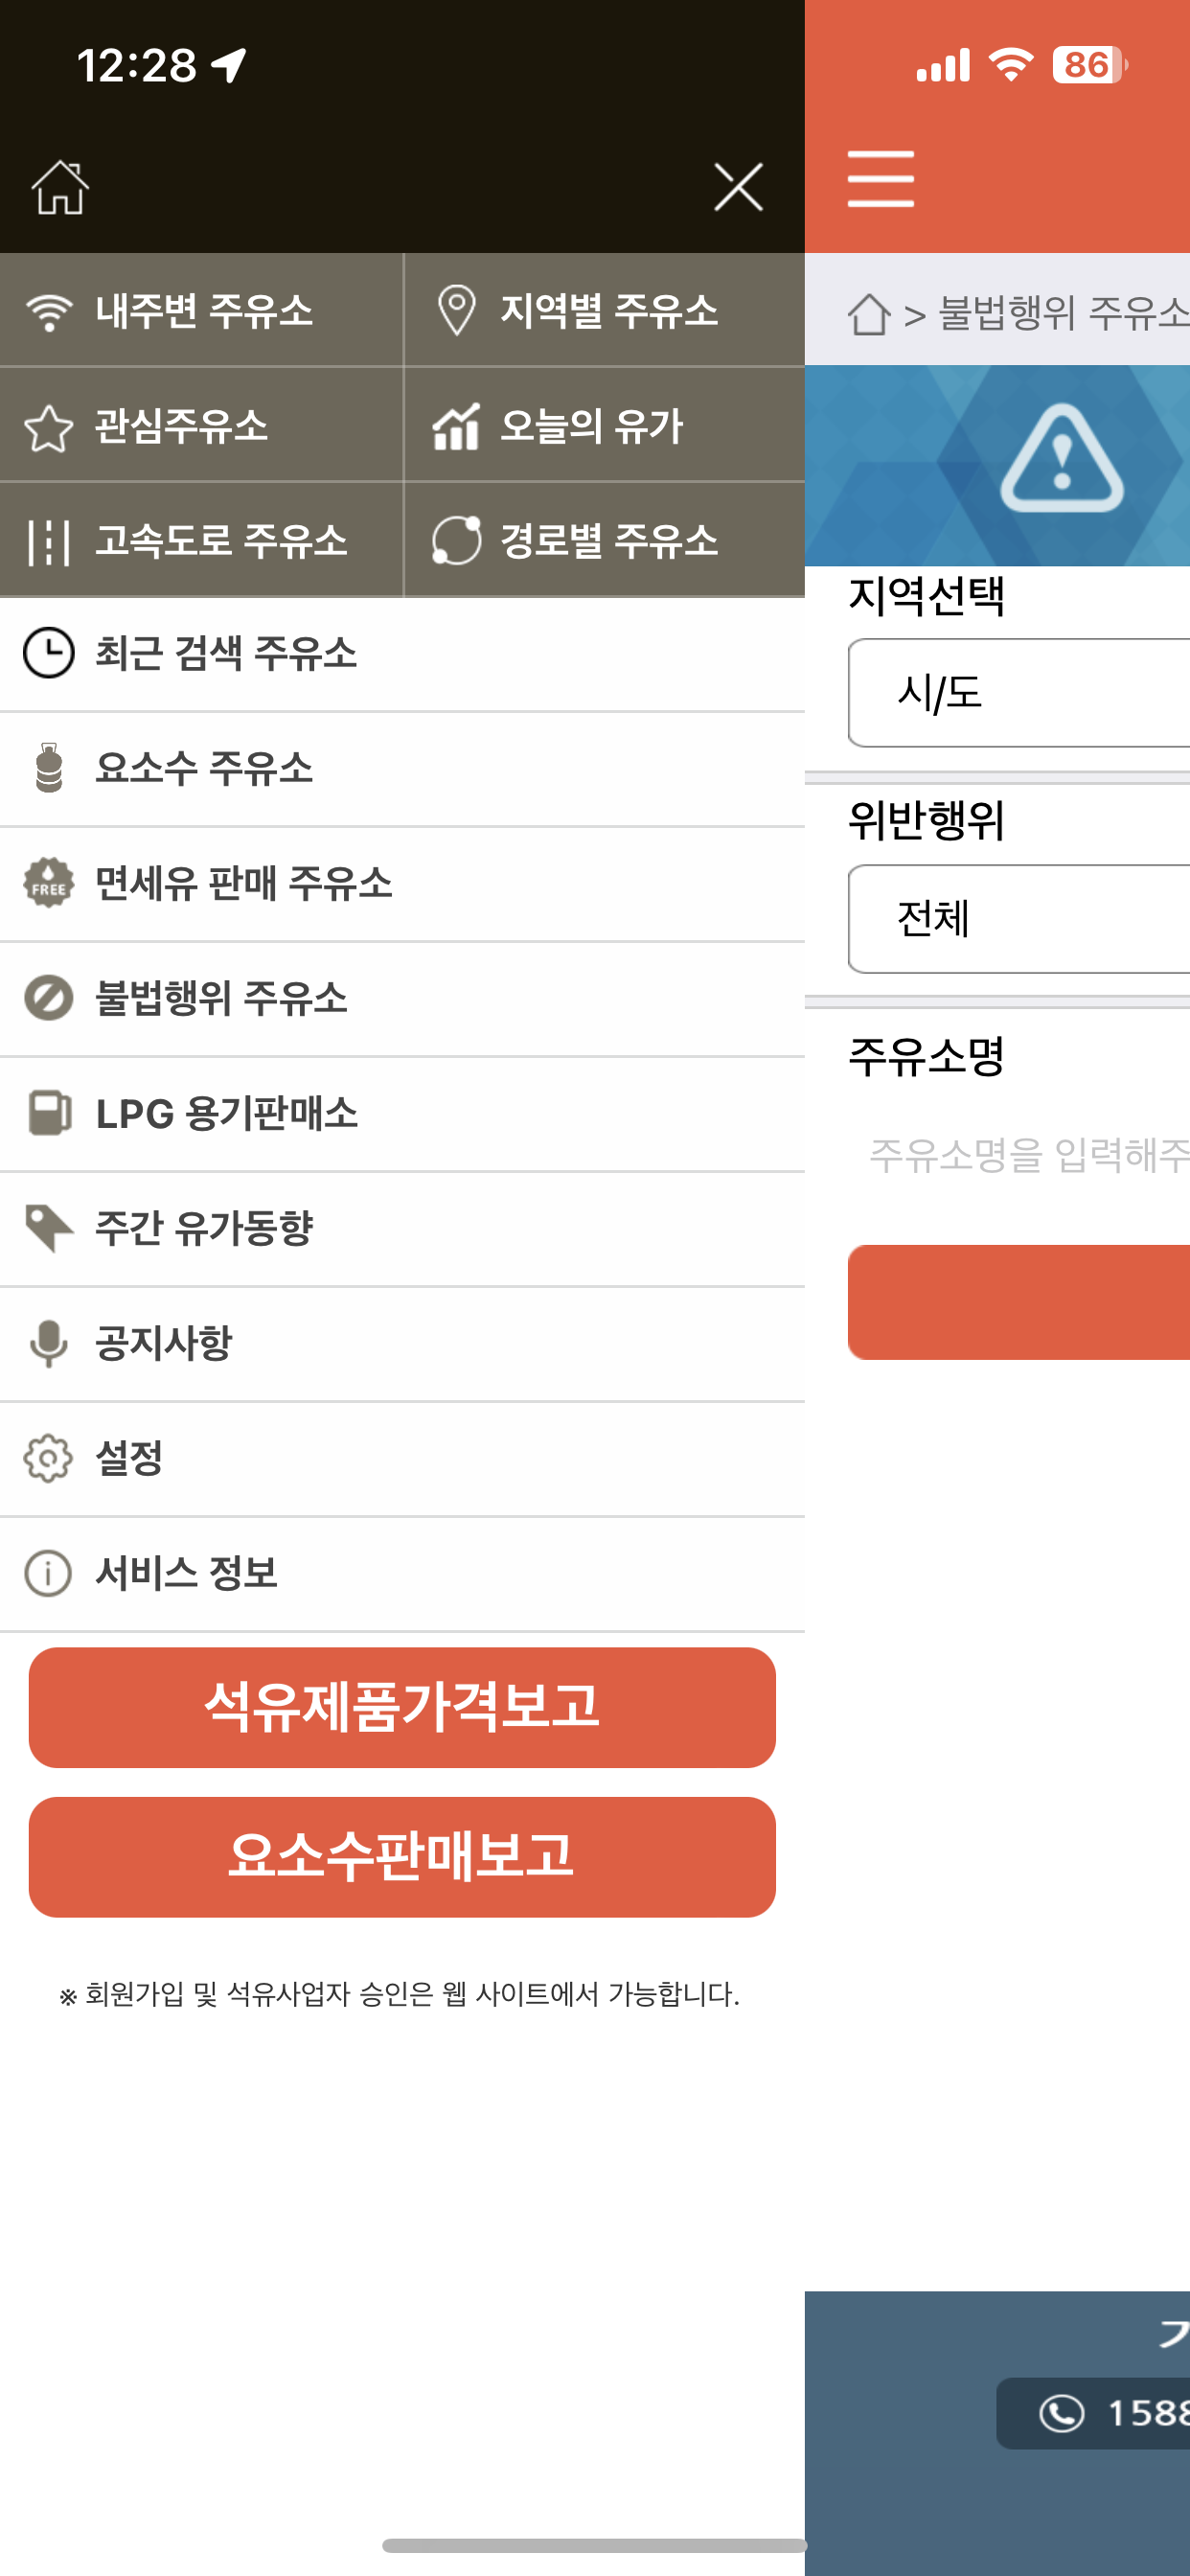Tap the home icon in menu header

[60, 187]
